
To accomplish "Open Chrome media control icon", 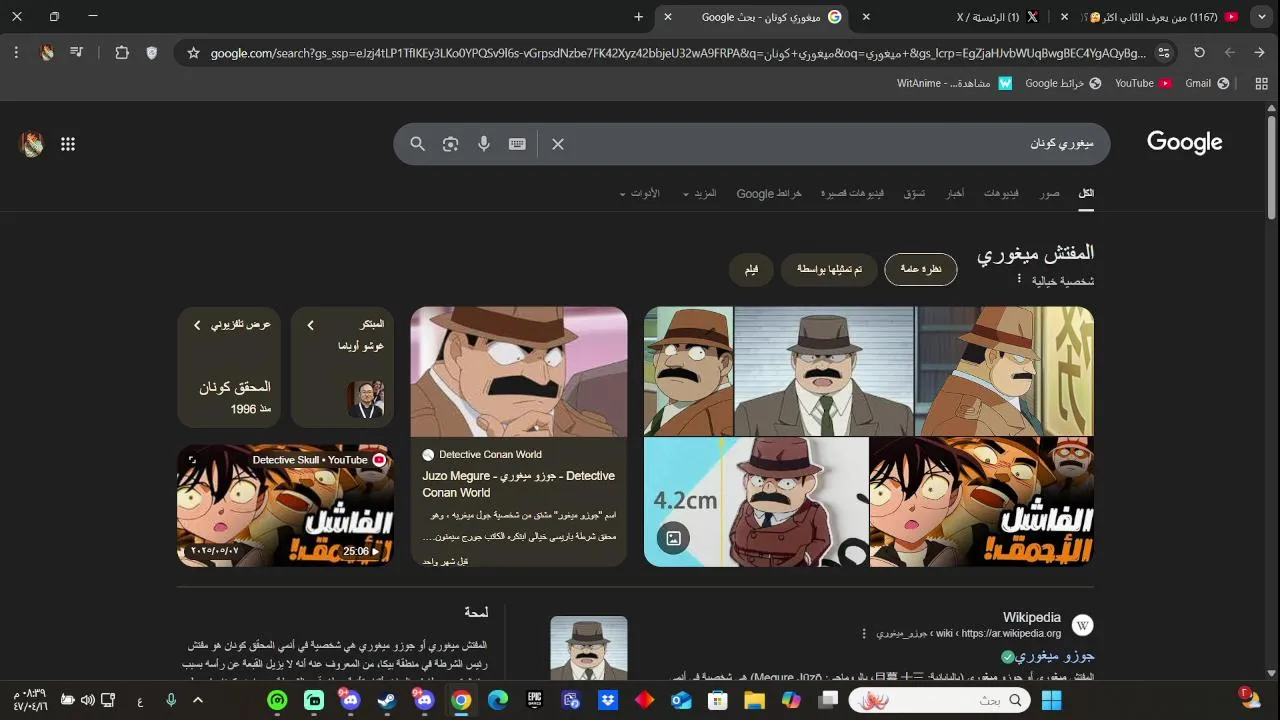I will [x=77, y=53].
